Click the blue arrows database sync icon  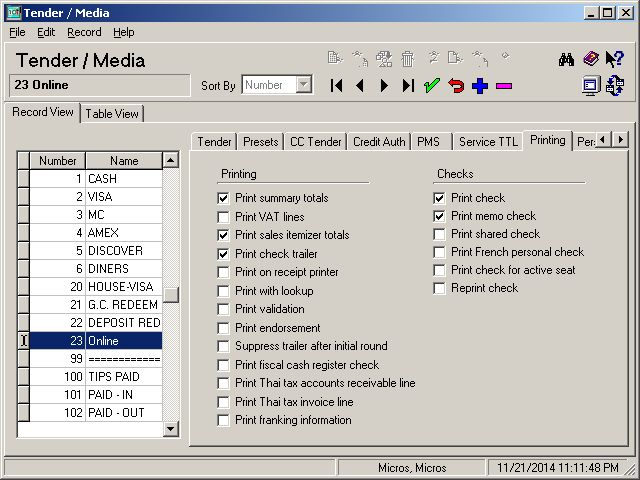(615, 86)
